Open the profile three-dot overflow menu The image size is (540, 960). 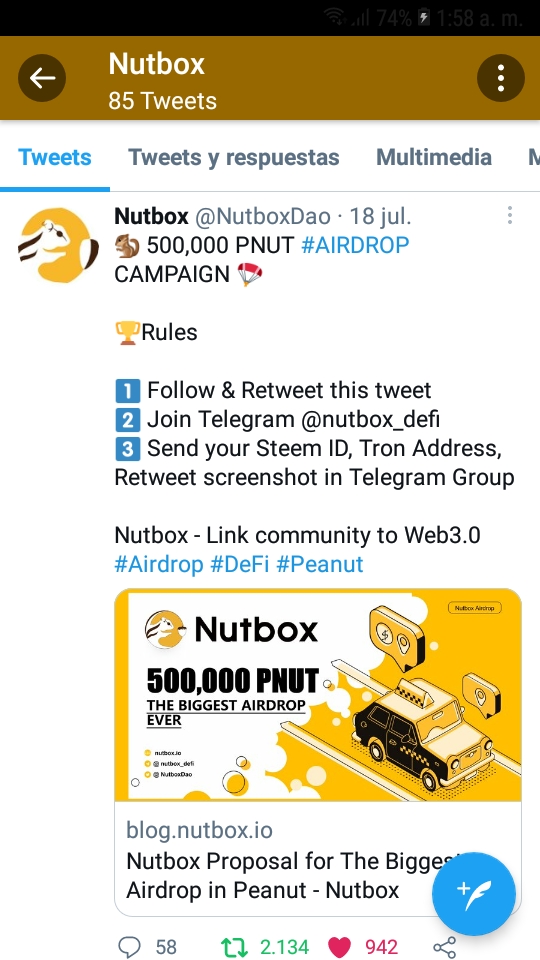point(500,78)
